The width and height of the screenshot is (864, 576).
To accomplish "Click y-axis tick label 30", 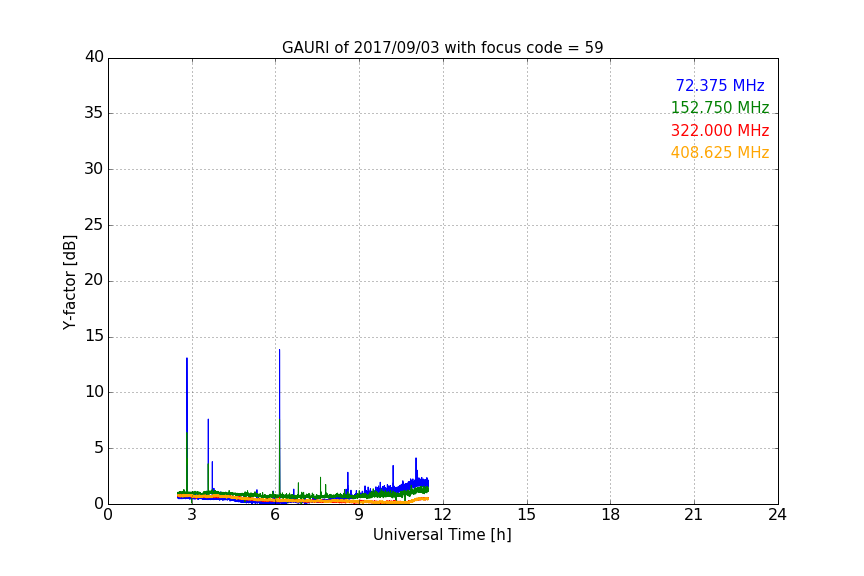I will [94, 169].
